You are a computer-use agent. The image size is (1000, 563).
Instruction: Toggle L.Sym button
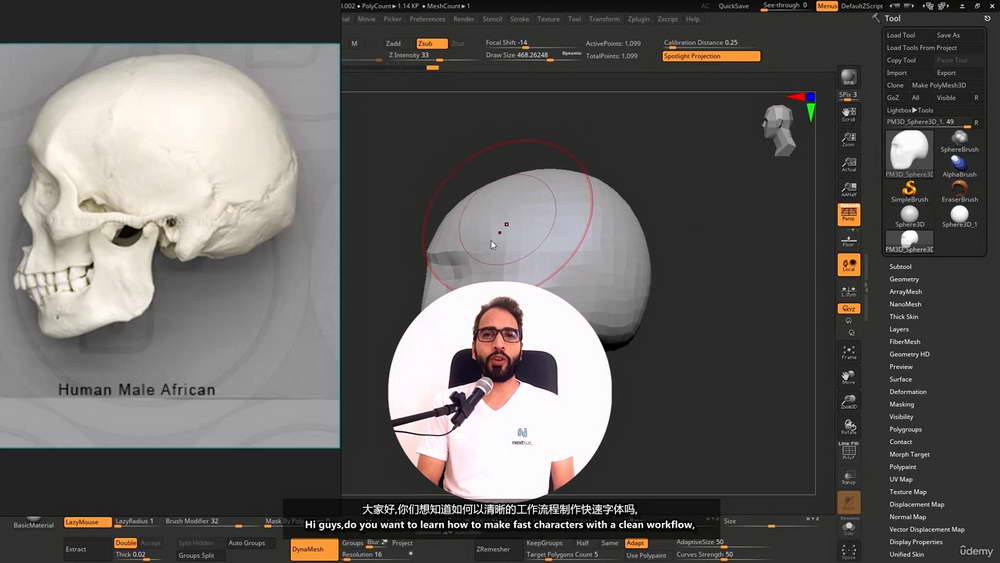[x=848, y=291]
